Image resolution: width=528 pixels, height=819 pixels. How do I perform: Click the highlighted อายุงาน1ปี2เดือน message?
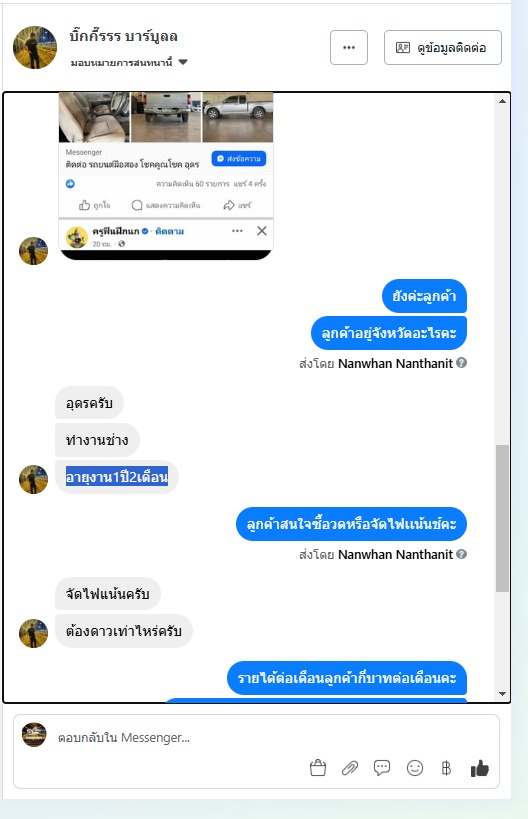[117, 477]
